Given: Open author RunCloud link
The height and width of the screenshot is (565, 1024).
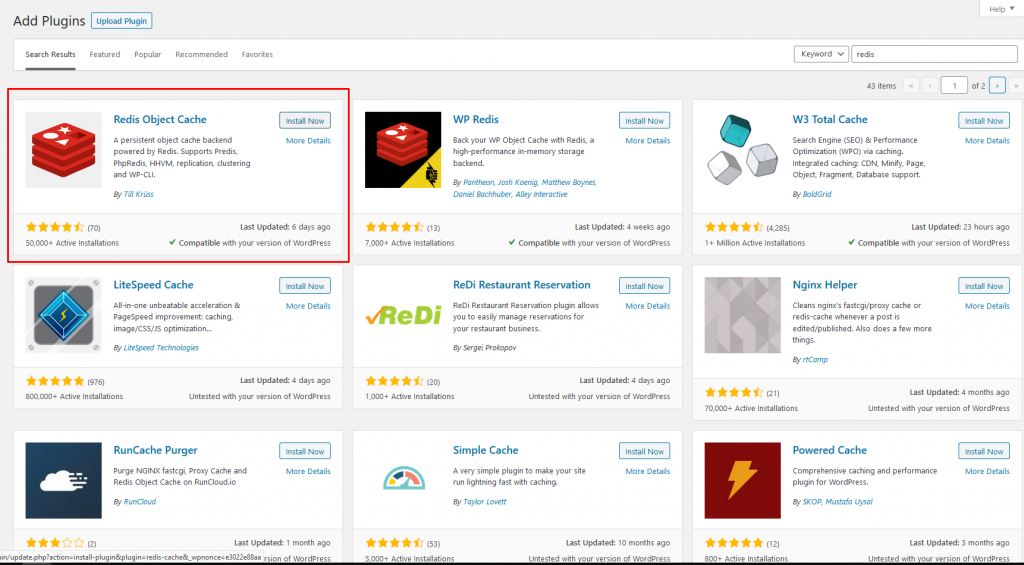Looking at the screenshot, I should pos(140,502).
